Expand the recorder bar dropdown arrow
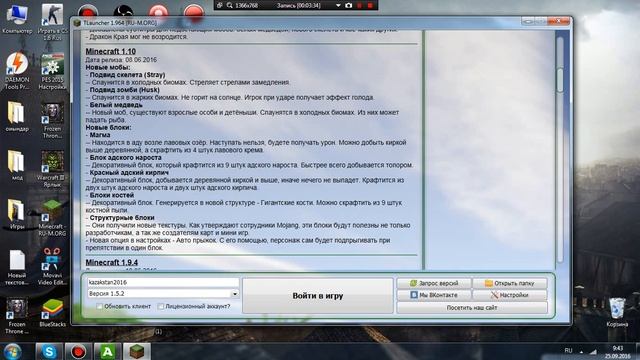Screen dimensions: 640x360 (x=338, y=5)
